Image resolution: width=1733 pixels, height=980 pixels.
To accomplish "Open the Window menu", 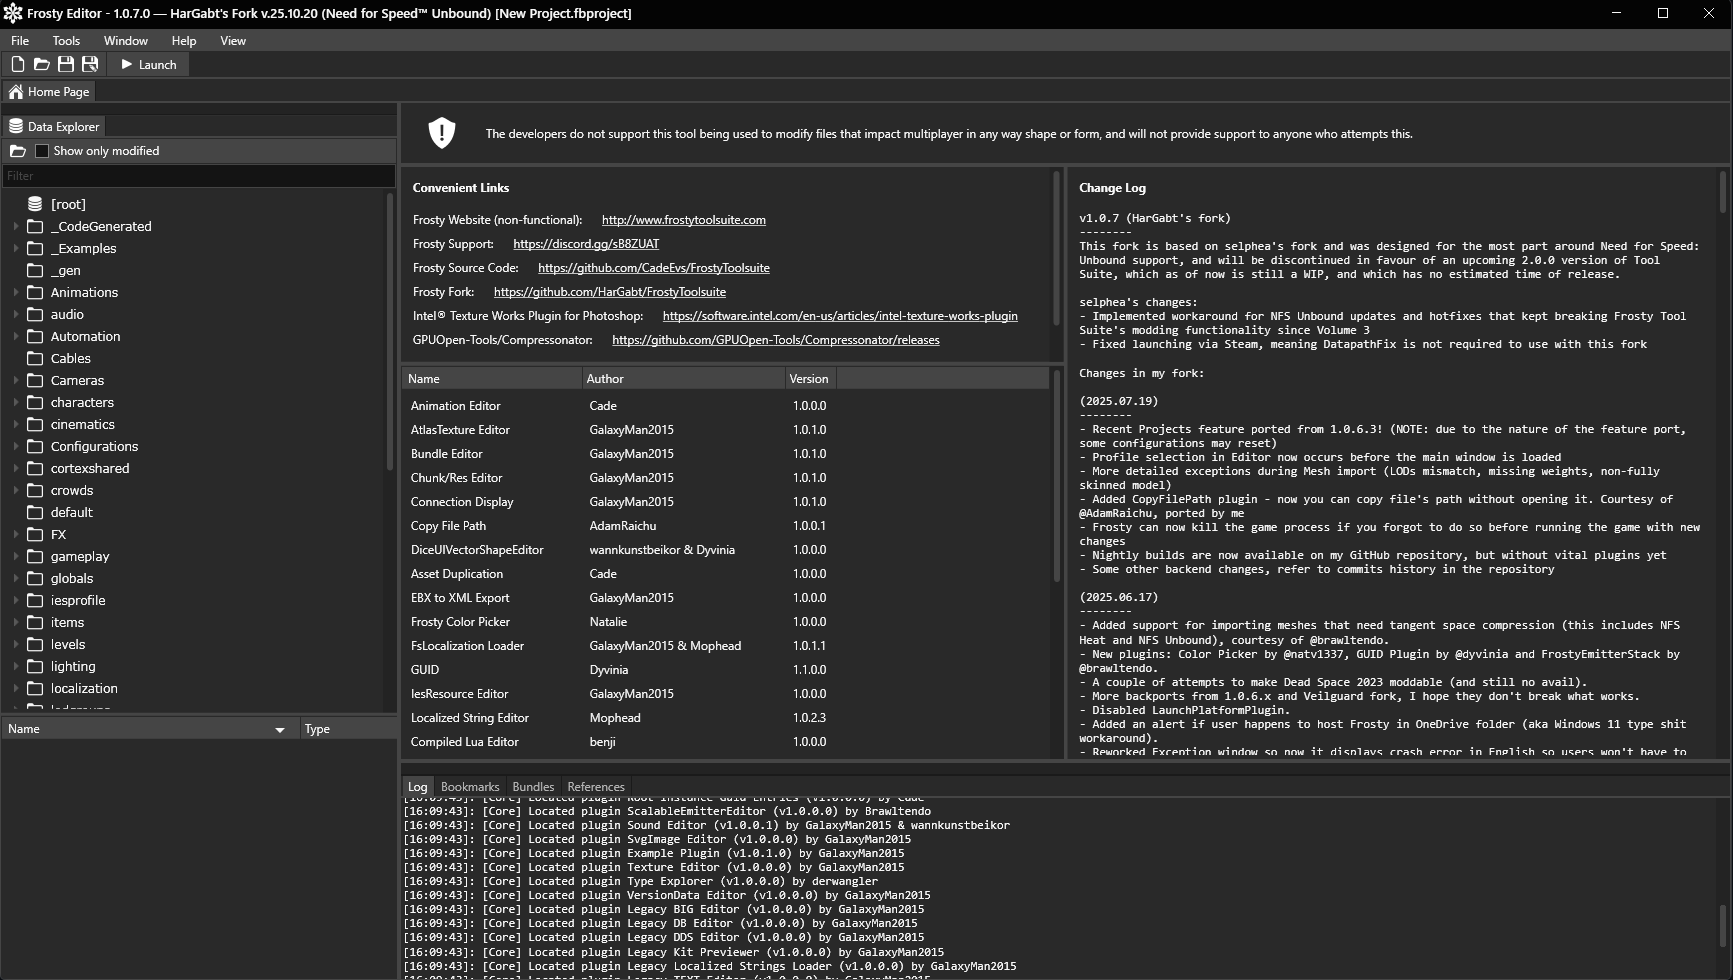I will [x=126, y=41].
